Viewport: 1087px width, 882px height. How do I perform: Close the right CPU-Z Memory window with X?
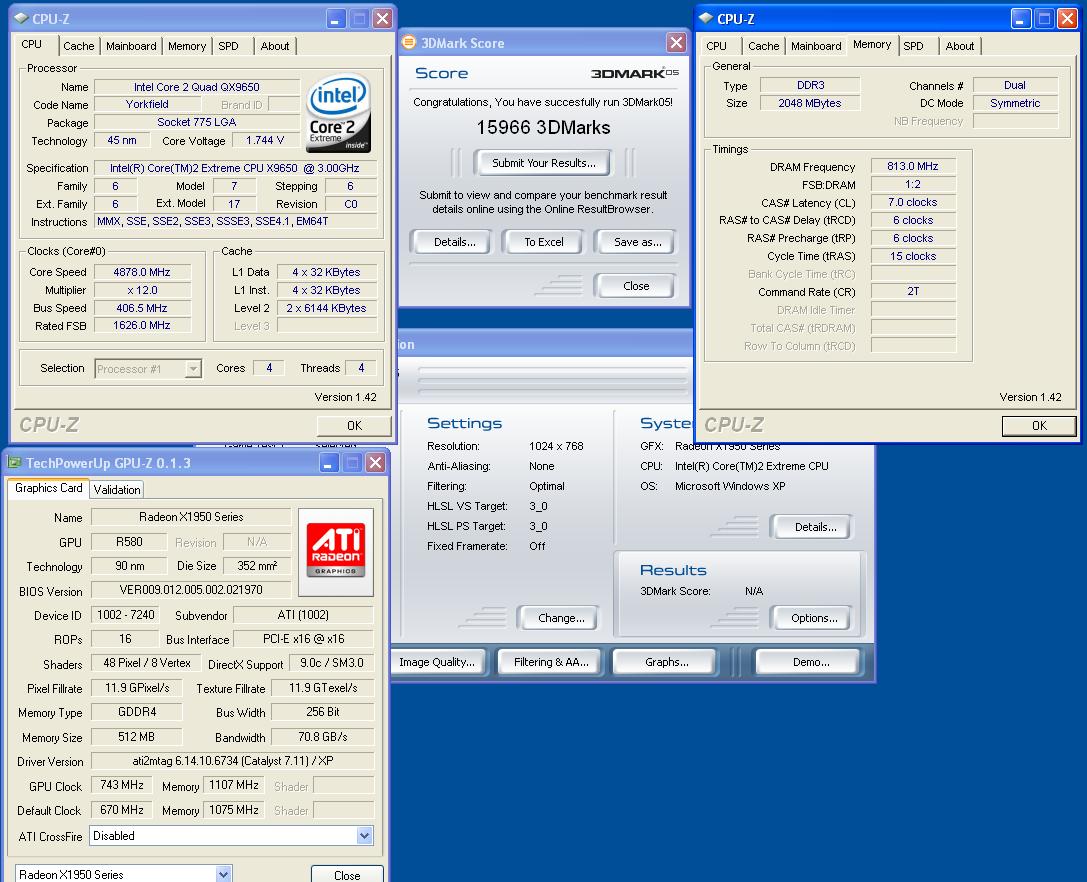[1067, 19]
